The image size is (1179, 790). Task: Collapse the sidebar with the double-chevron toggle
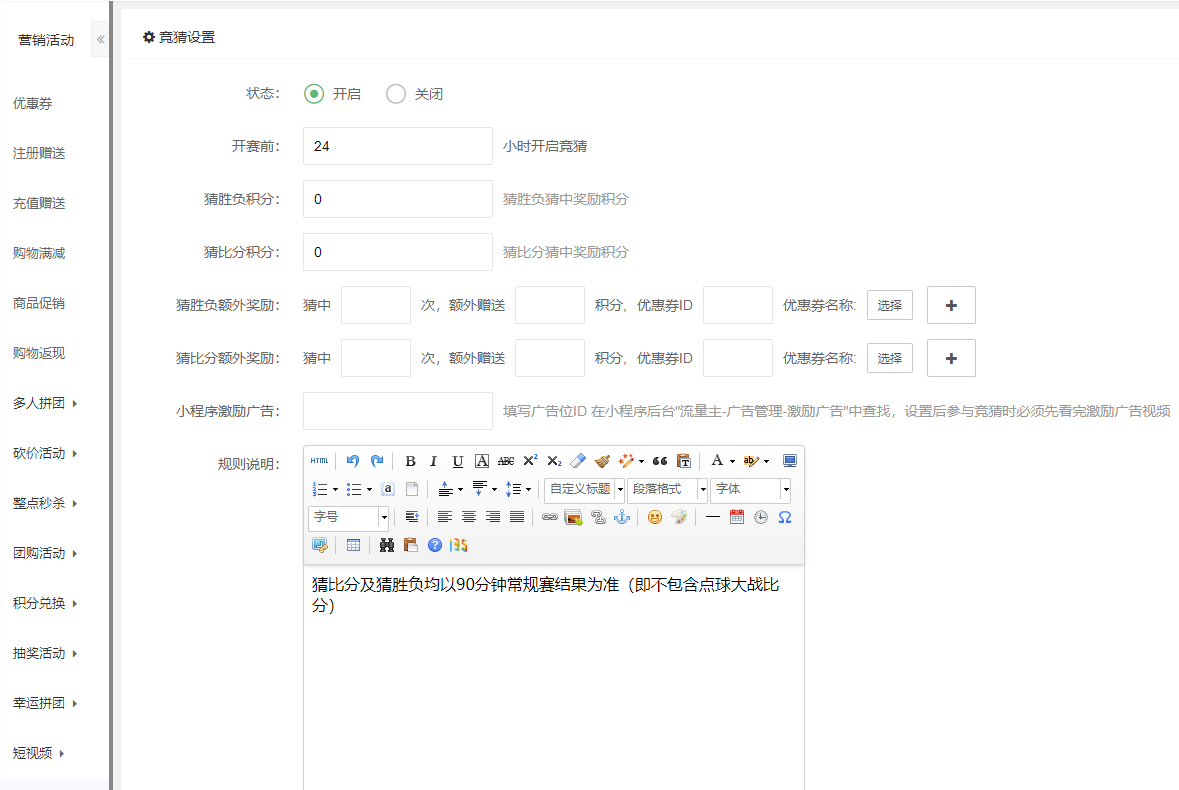click(100, 40)
